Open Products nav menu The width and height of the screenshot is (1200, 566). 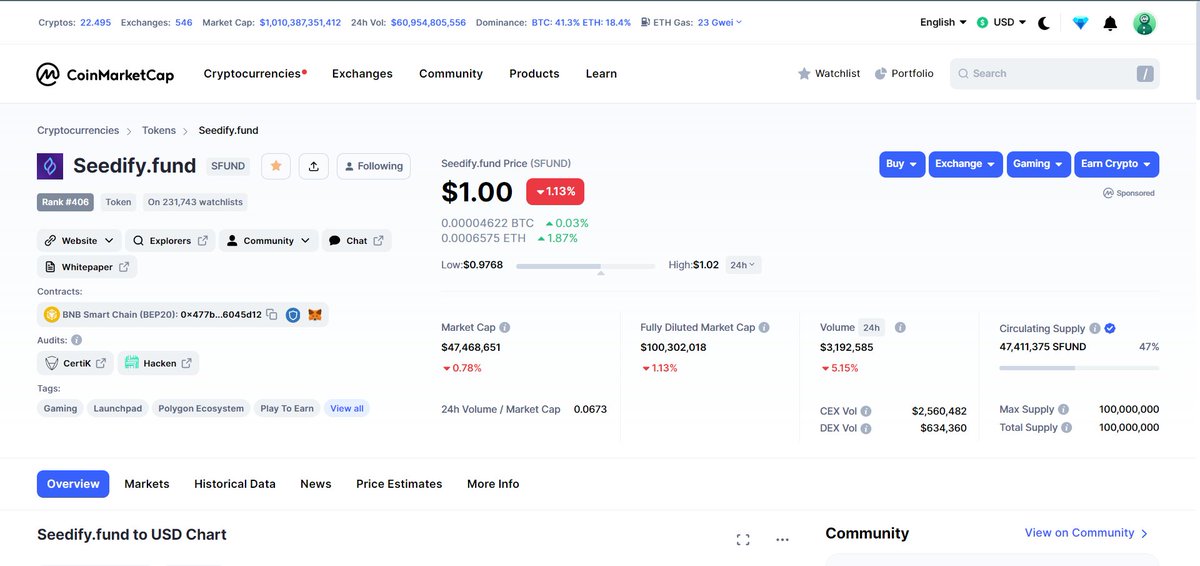[x=534, y=74]
